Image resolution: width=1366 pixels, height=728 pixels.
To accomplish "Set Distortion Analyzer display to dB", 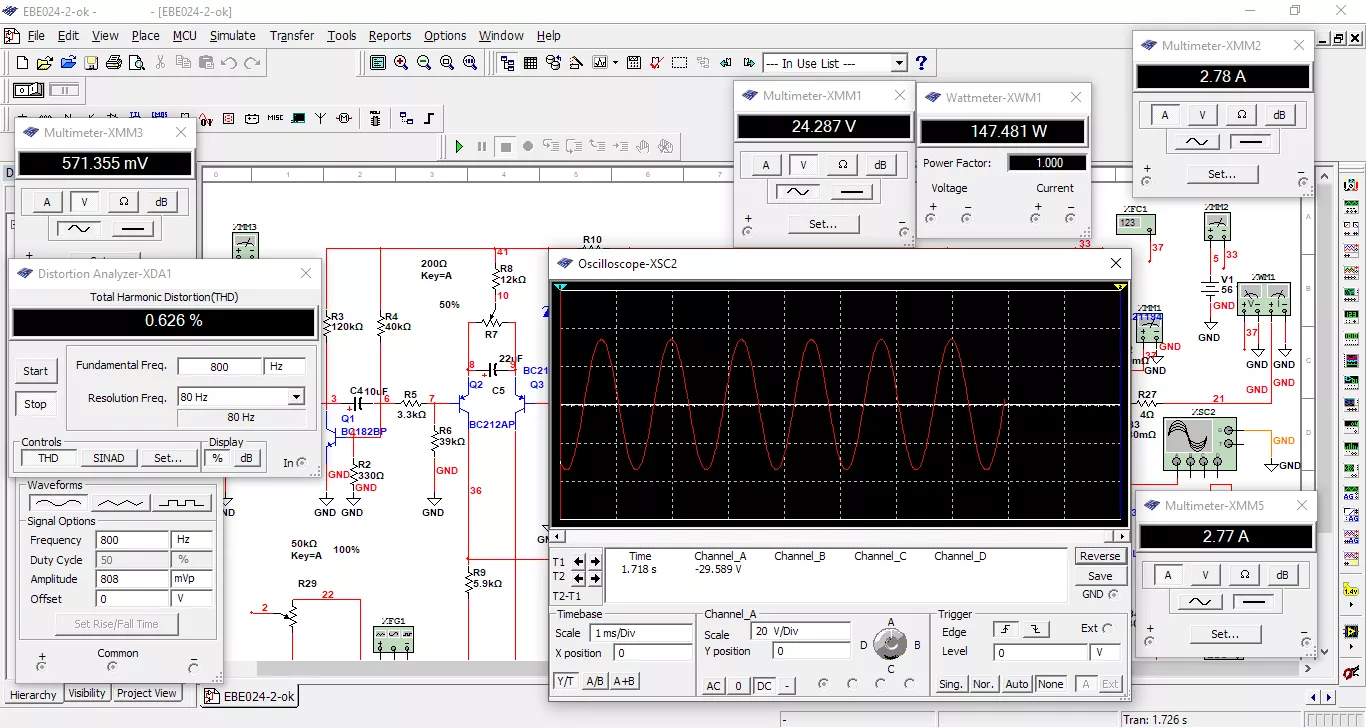I will pyautogui.click(x=245, y=458).
